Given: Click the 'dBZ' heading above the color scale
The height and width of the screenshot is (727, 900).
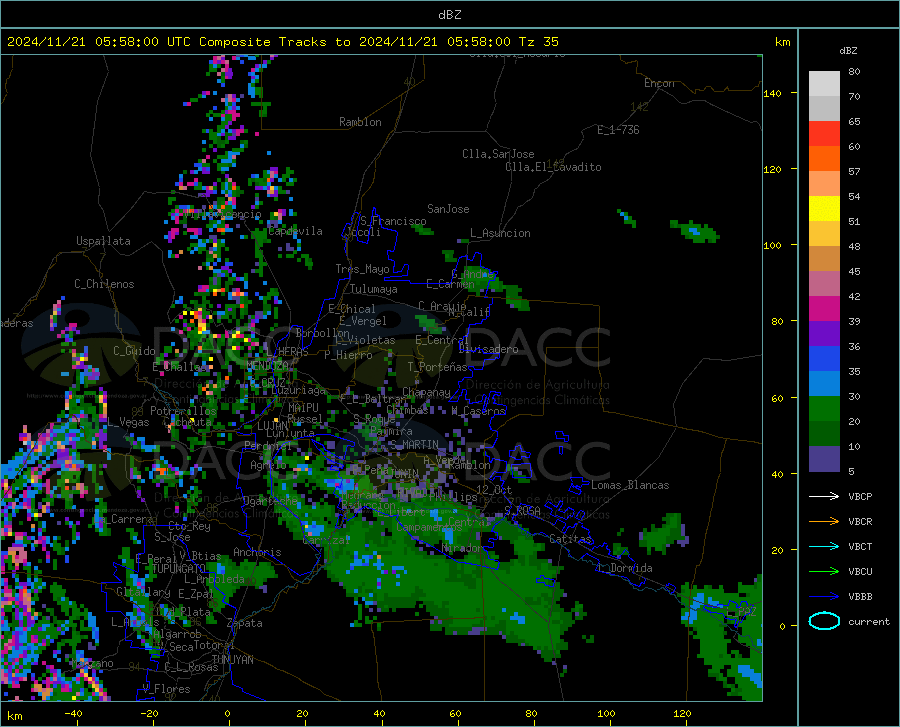Looking at the screenshot, I should (x=848, y=50).
